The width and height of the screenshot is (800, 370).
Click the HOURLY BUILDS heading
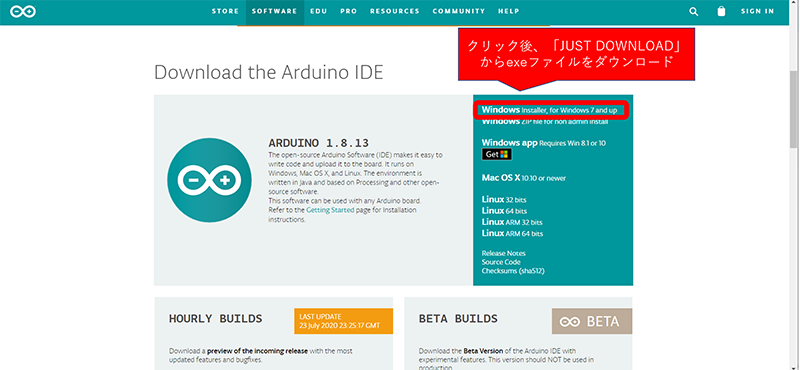tap(215, 319)
